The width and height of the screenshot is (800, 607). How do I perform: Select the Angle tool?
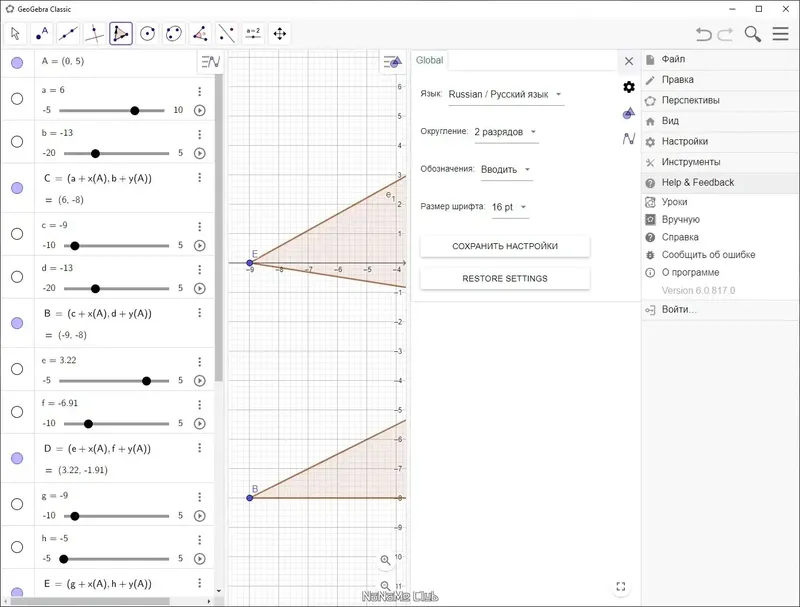201,34
